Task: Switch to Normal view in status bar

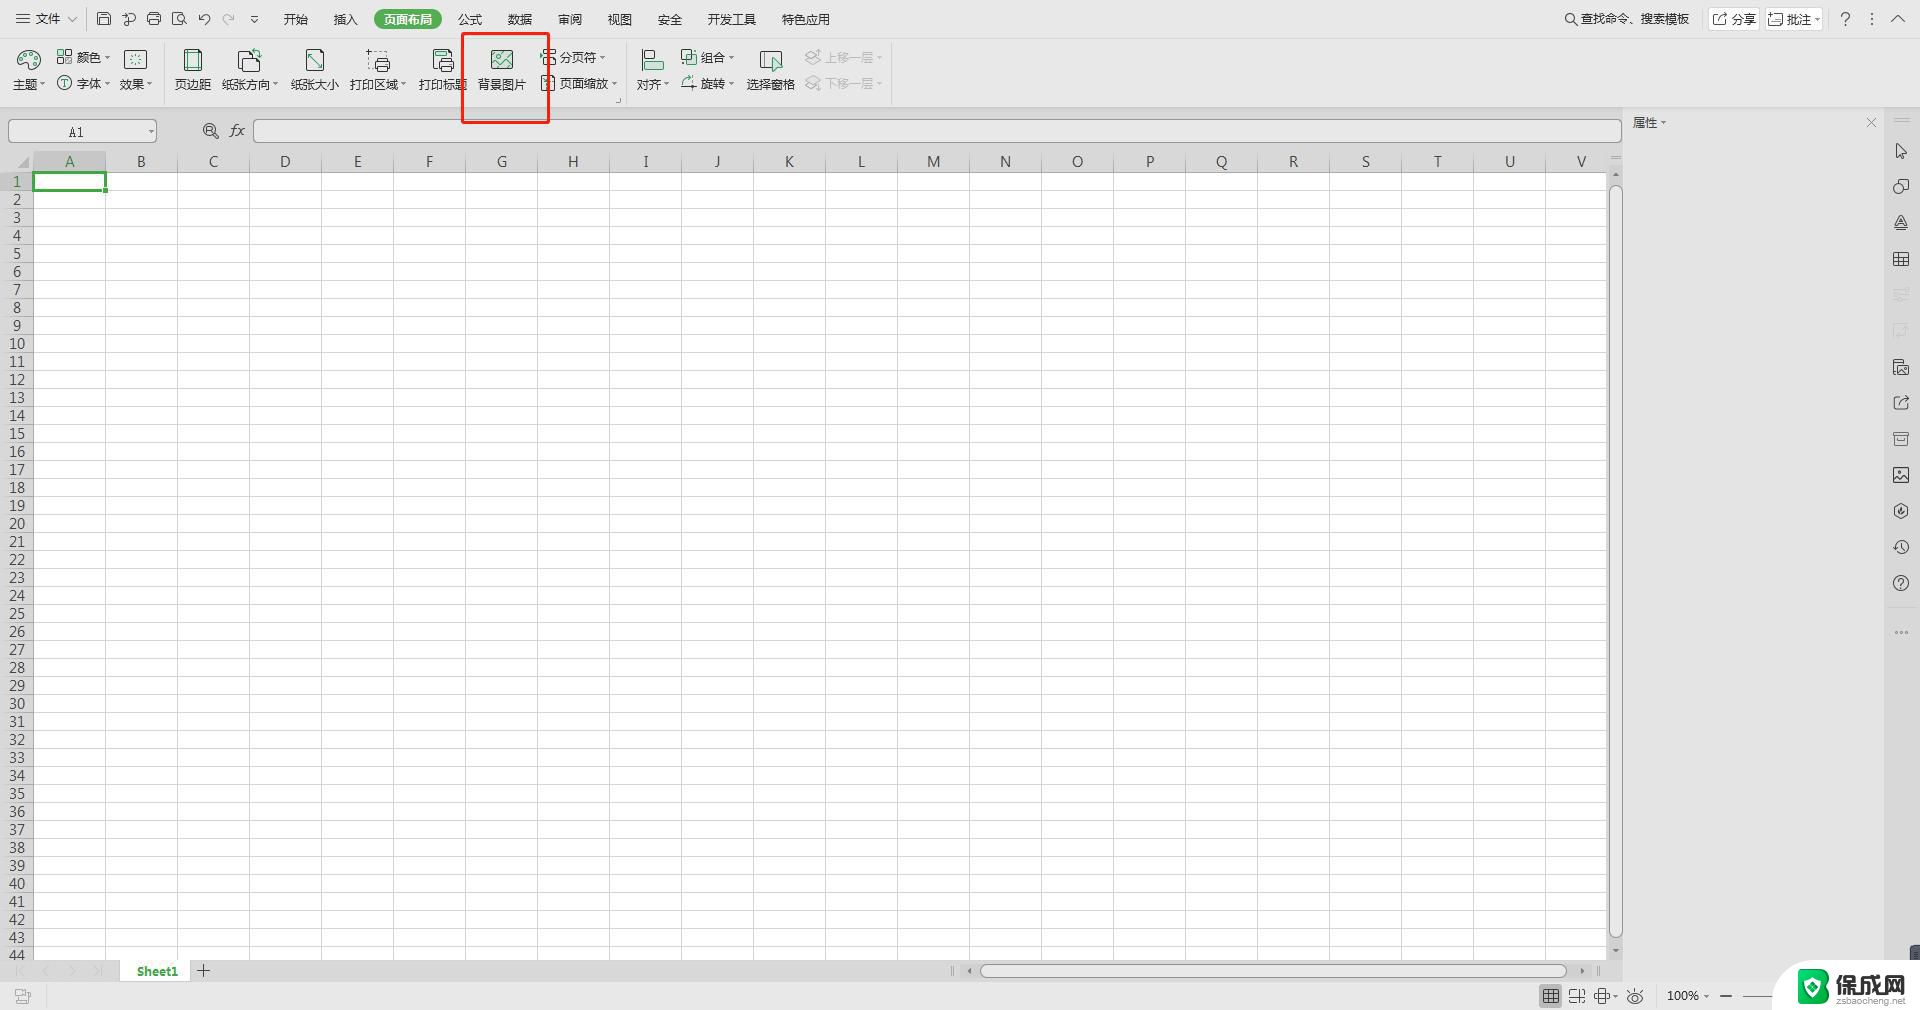Action: [1550, 996]
